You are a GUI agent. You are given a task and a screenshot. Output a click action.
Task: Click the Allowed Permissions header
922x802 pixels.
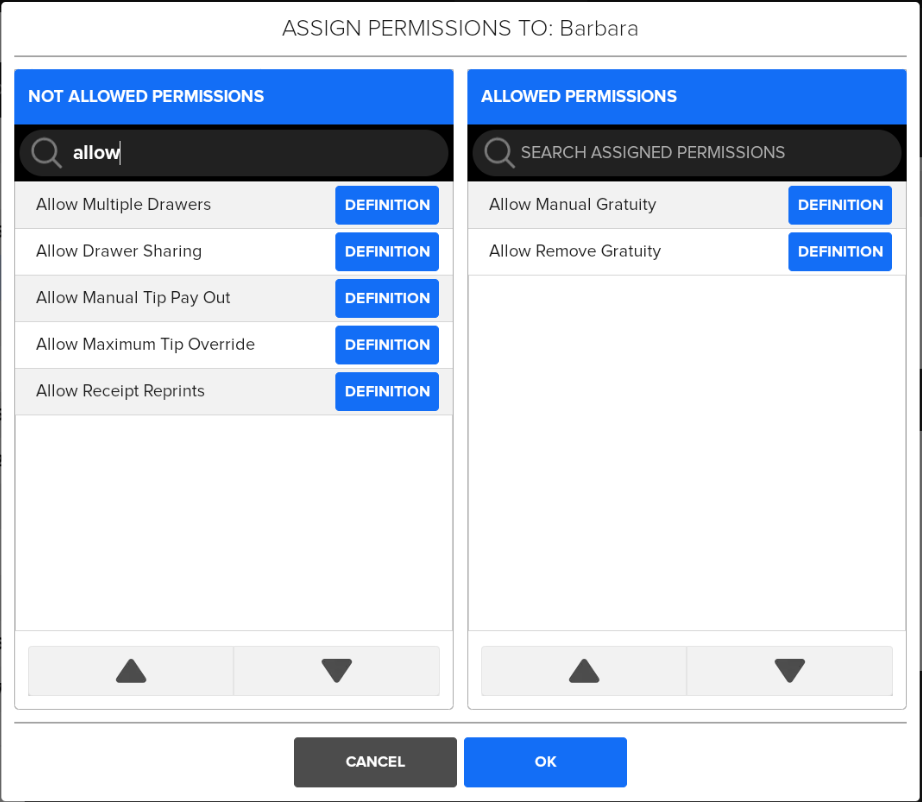click(687, 96)
